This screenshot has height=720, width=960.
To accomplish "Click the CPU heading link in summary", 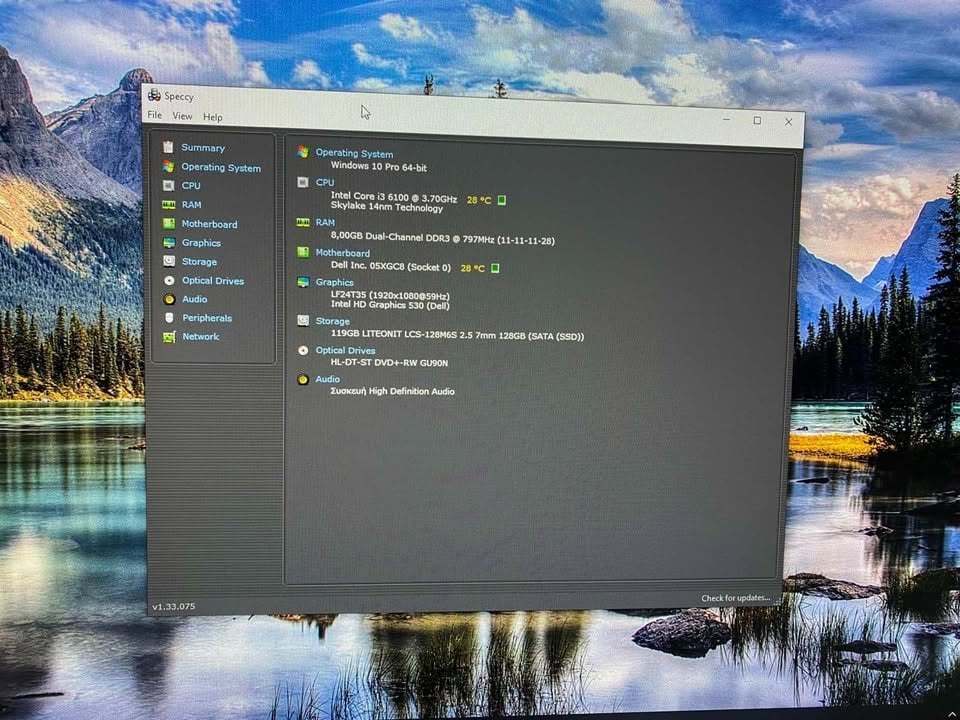I will point(324,182).
